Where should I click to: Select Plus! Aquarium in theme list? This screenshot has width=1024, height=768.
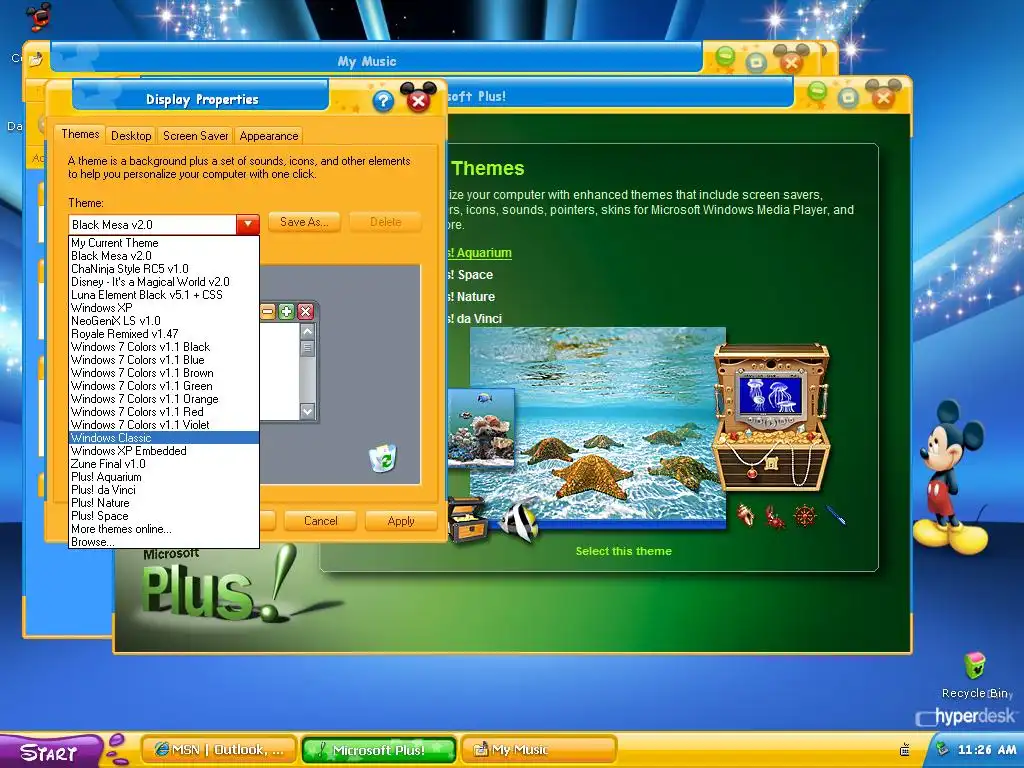tap(164, 477)
